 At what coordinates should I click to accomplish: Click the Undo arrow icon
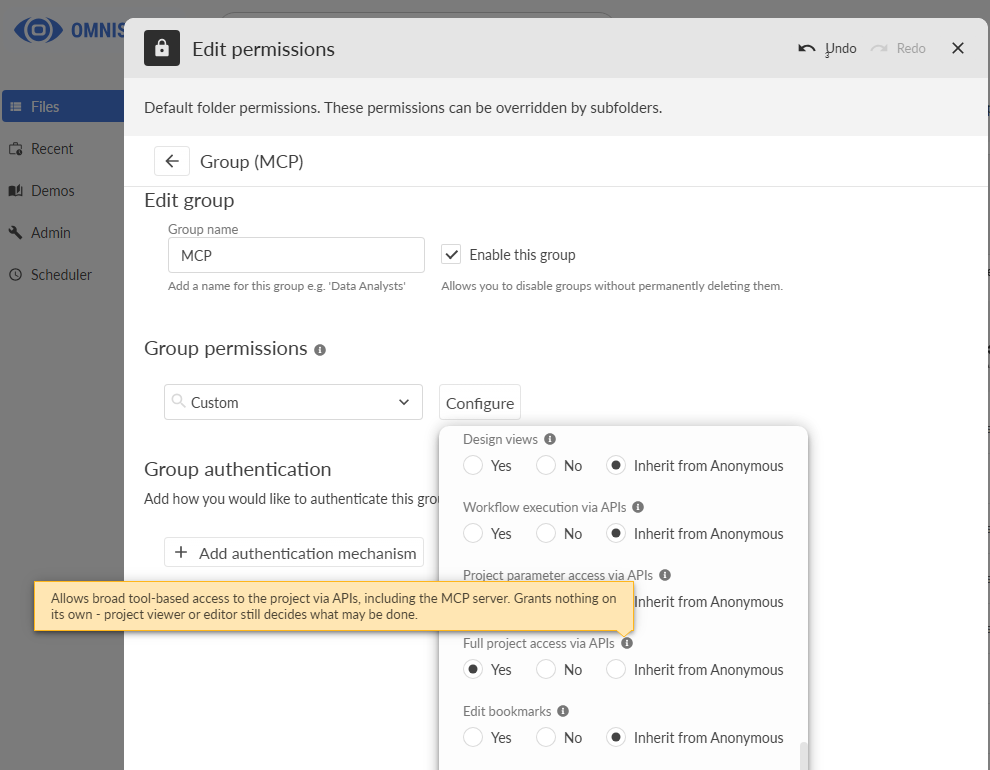[x=806, y=49]
